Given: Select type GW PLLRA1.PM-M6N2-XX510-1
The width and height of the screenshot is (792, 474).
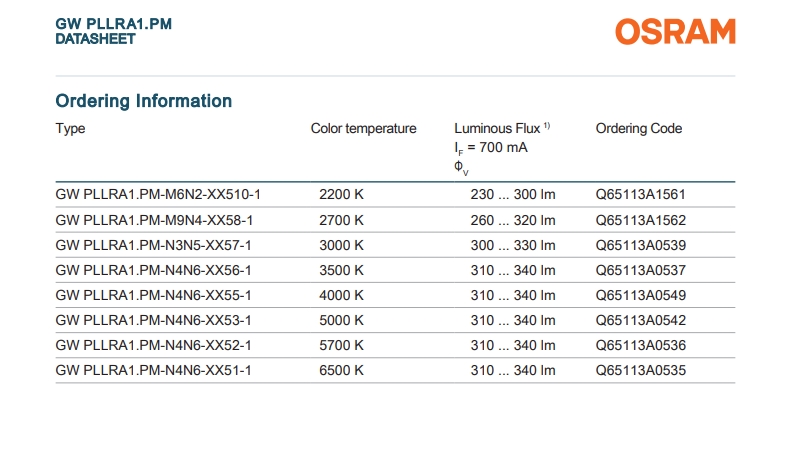Looking at the screenshot, I should tap(158, 195).
